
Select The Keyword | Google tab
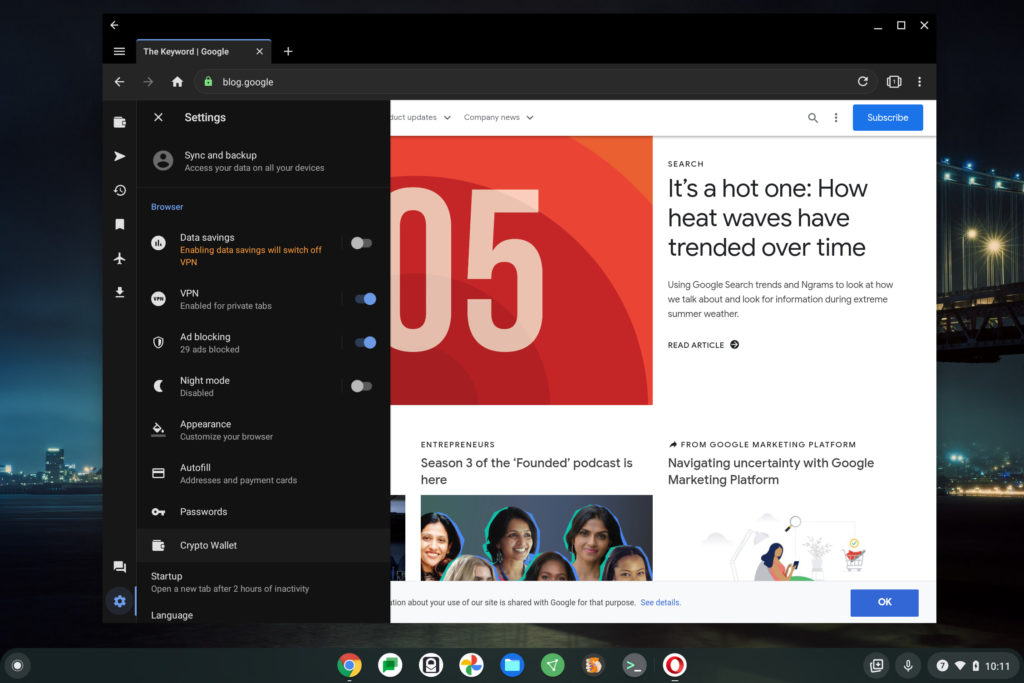click(203, 52)
